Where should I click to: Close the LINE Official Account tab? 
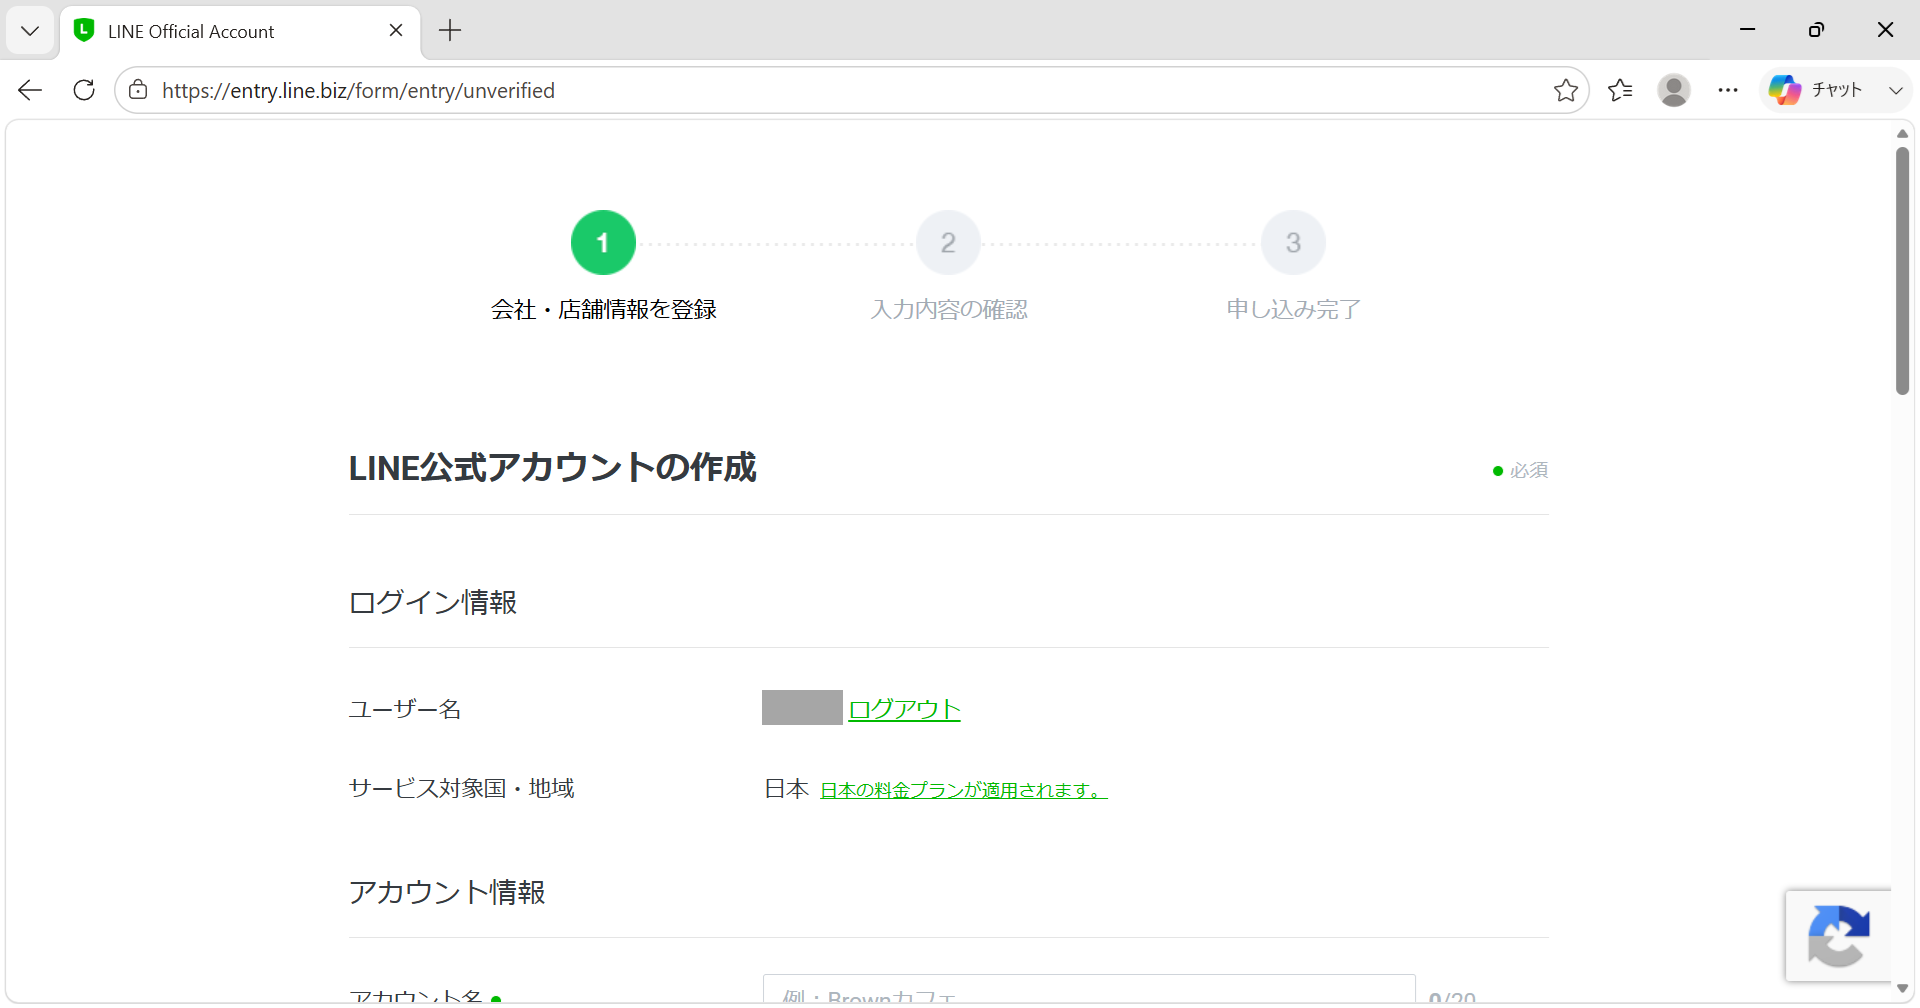396,31
